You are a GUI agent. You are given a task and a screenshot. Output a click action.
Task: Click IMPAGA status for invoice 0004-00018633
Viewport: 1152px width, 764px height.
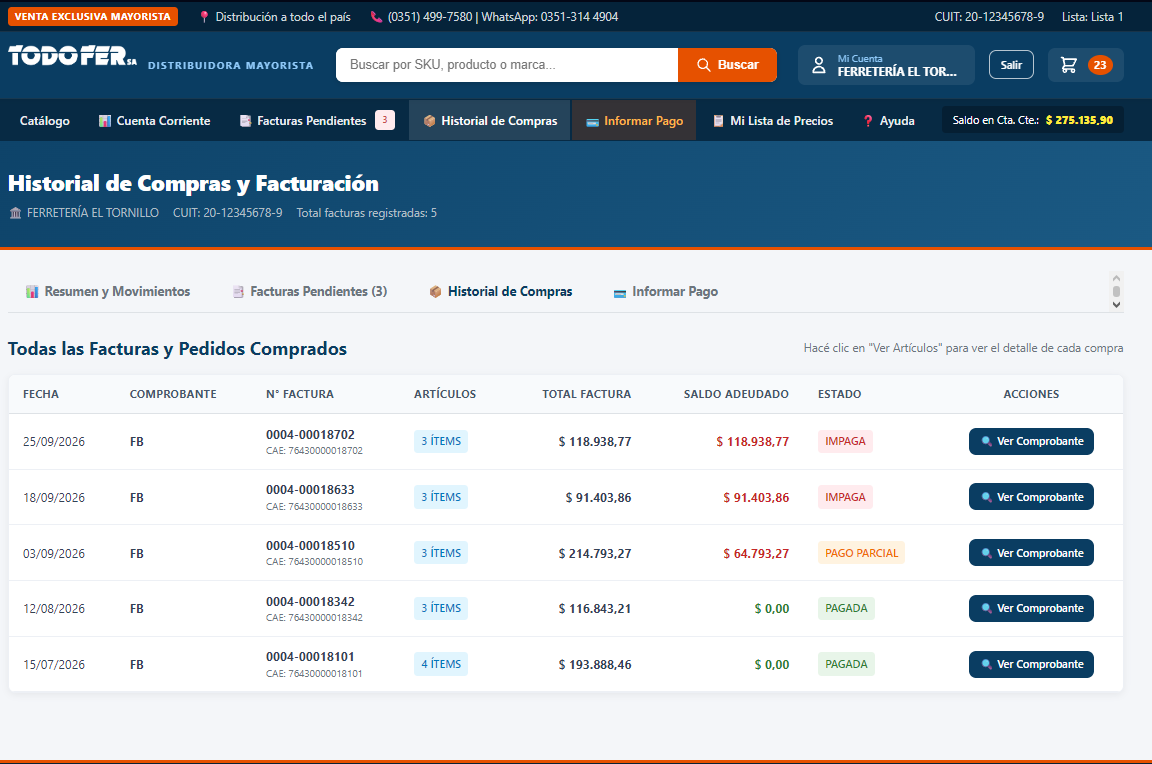845,497
